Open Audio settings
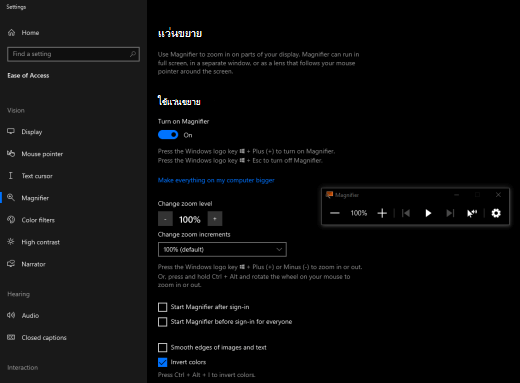The height and width of the screenshot is (383, 520). pos(23,315)
